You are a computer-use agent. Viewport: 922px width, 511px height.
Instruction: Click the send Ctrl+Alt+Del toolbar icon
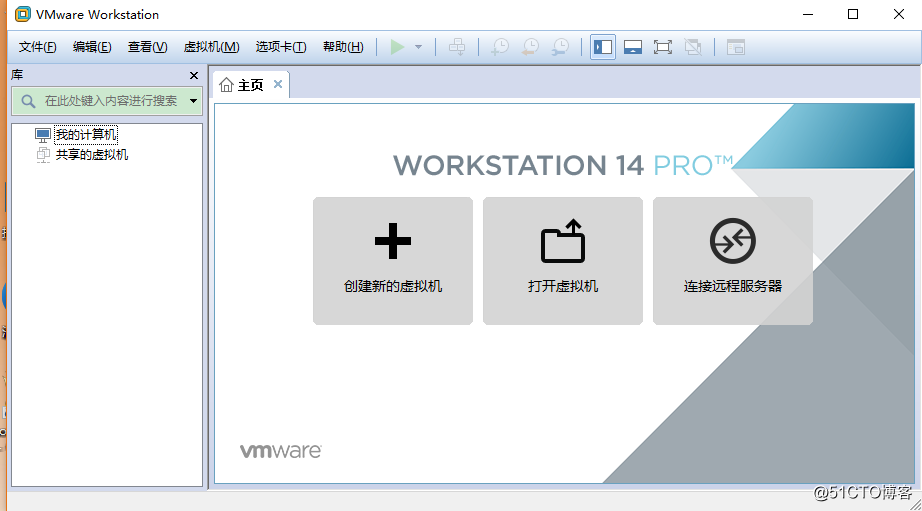(457, 47)
